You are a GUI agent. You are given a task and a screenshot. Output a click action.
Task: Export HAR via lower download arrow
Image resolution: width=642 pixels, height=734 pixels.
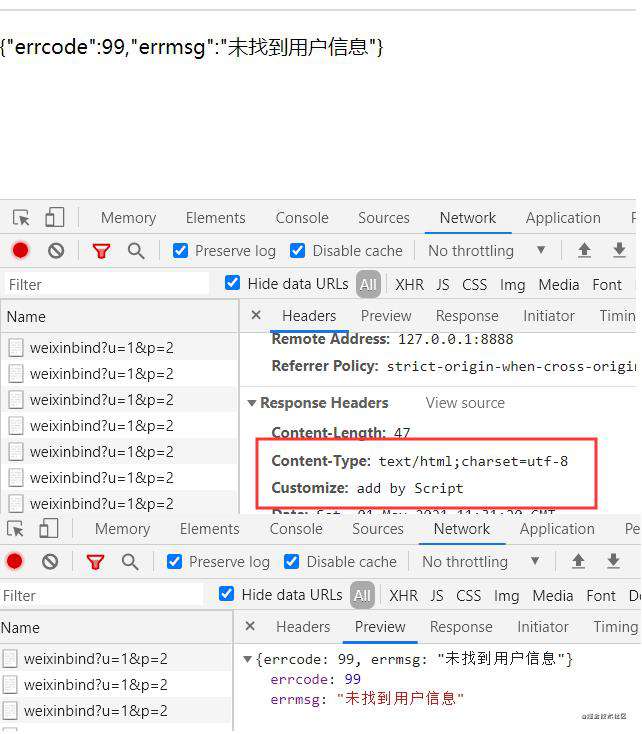pyautogui.click(x=613, y=561)
